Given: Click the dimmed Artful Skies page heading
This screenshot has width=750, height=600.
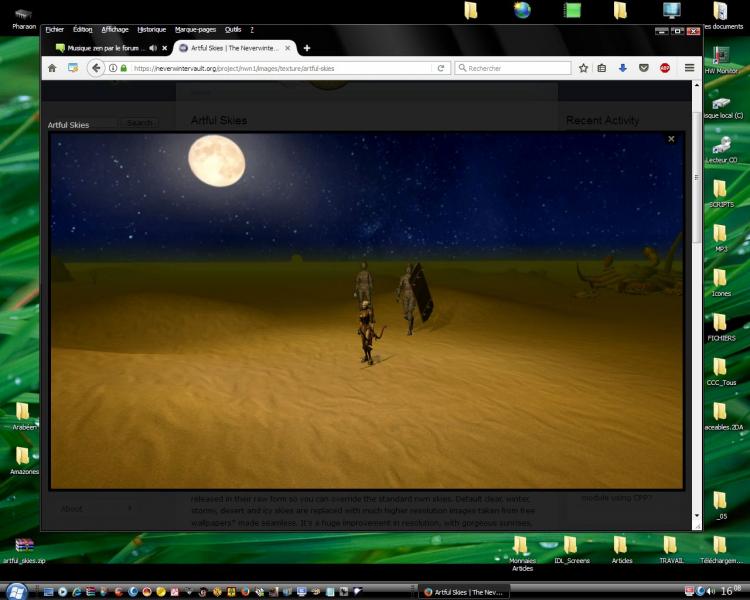Looking at the screenshot, I should 219,120.
